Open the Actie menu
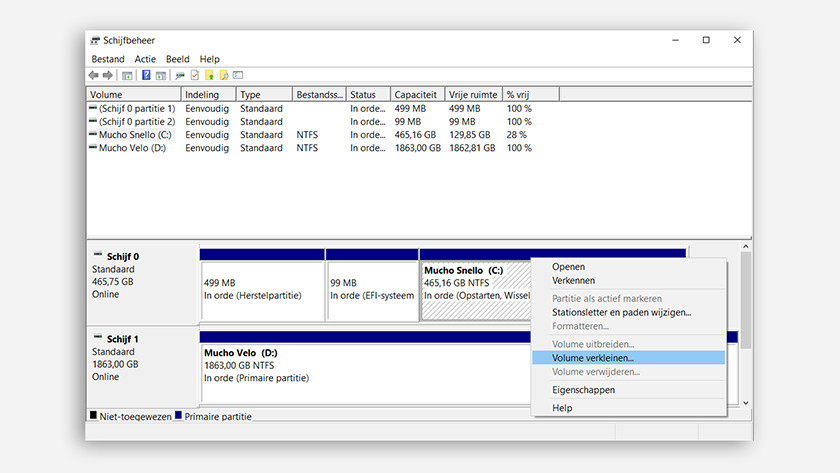The image size is (840, 473). point(145,59)
